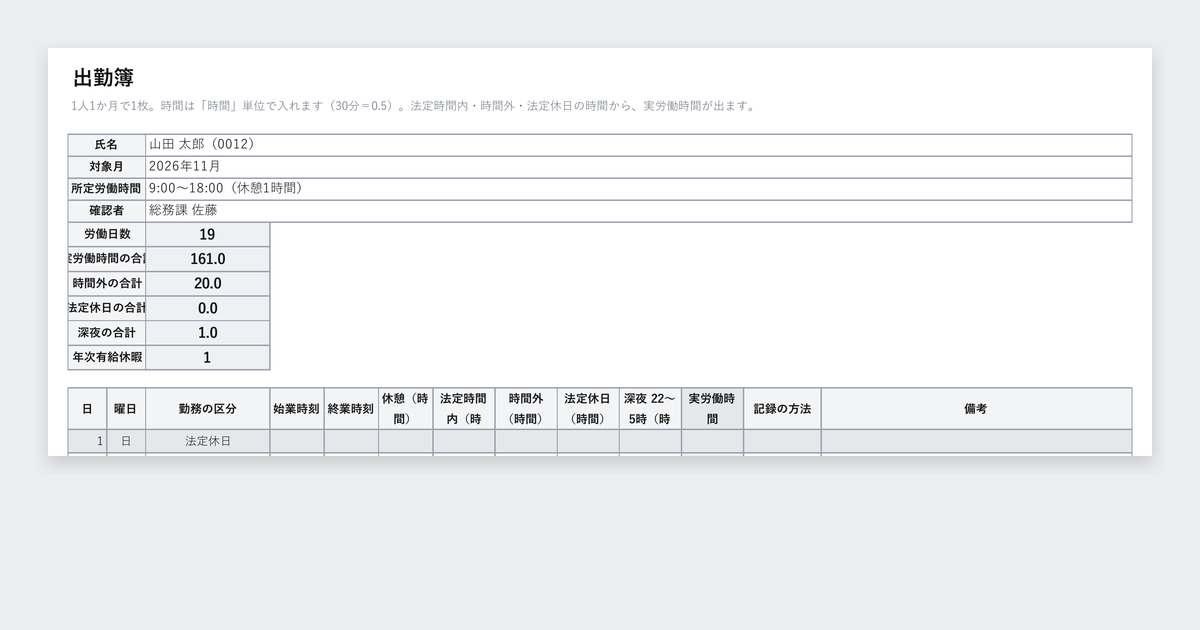Click the 勤務の区分 column header
Image resolution: width=1200 pixels, height=630 pixels.
click(208, 409)
